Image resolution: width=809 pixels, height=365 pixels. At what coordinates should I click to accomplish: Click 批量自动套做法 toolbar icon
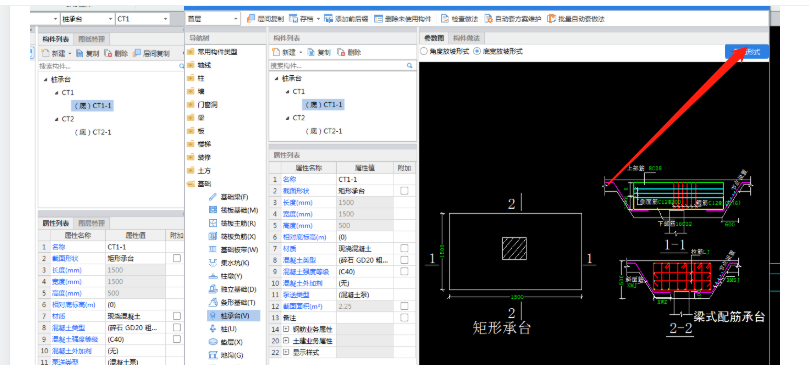coord(552,19)
